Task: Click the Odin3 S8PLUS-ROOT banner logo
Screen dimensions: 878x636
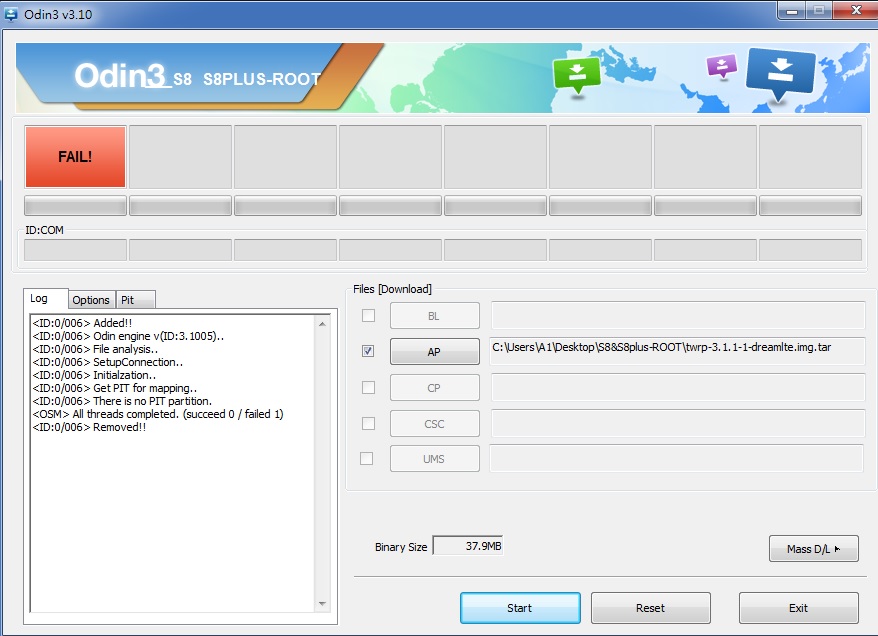Action: [x=198, y=76]
